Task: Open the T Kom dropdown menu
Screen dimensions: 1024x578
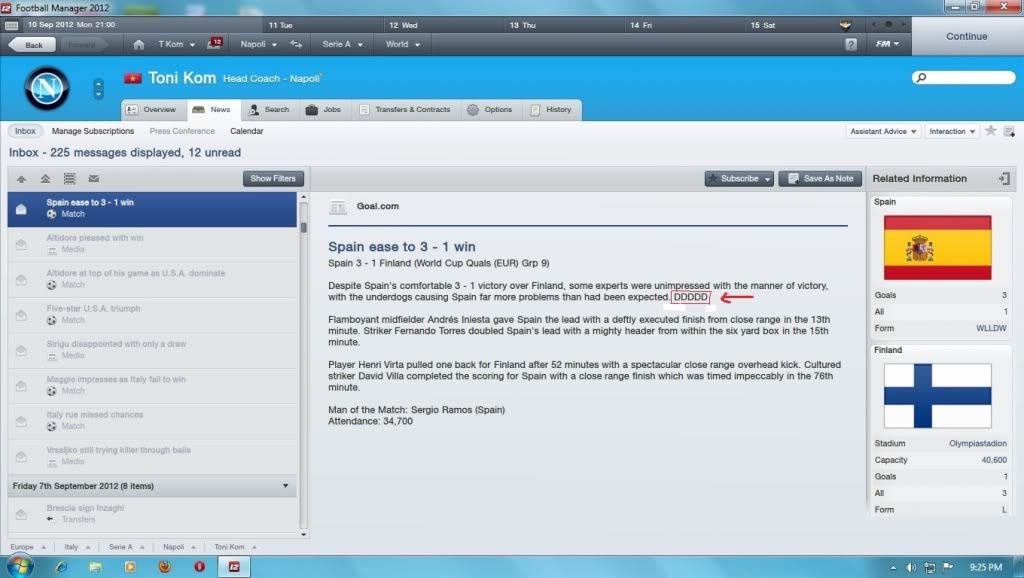Action: click(x=176, y=44)
